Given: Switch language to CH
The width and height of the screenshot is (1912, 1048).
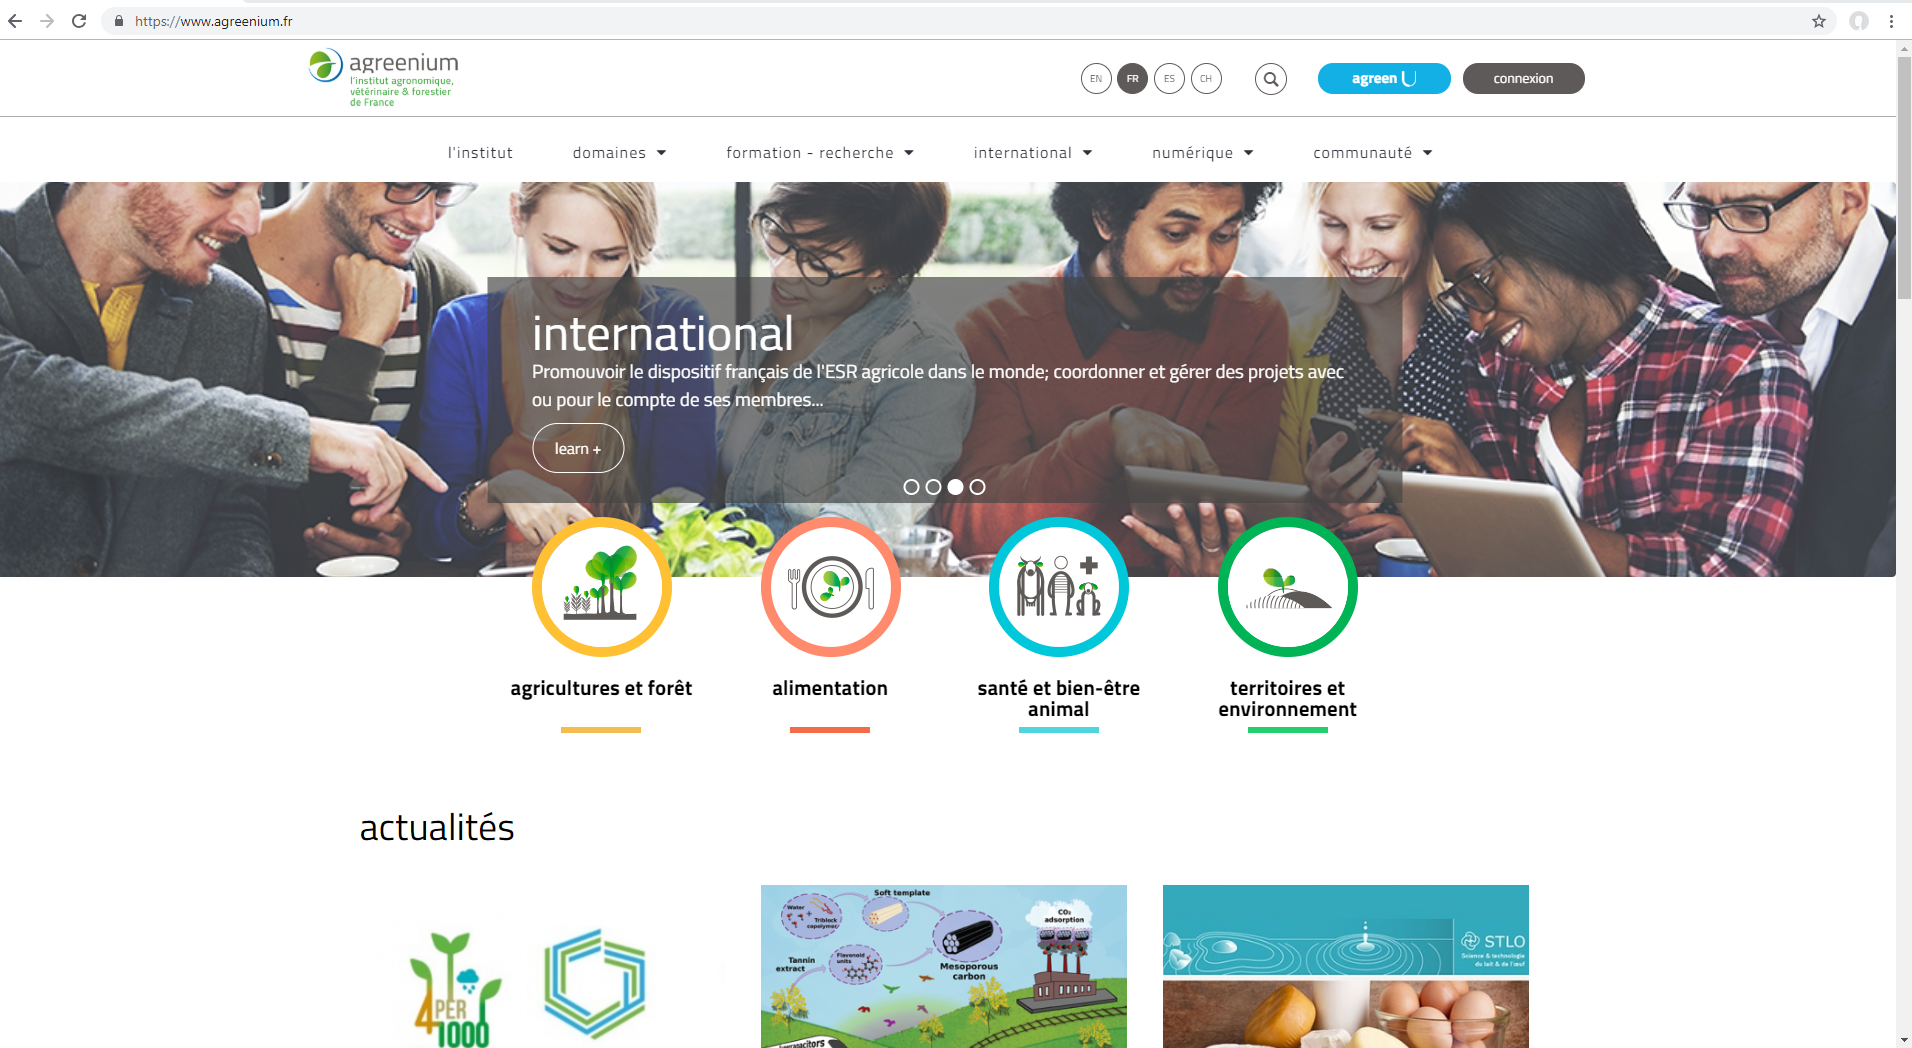Looking at the screenshot, I should pyautogui.click(x=1206, y=79).
